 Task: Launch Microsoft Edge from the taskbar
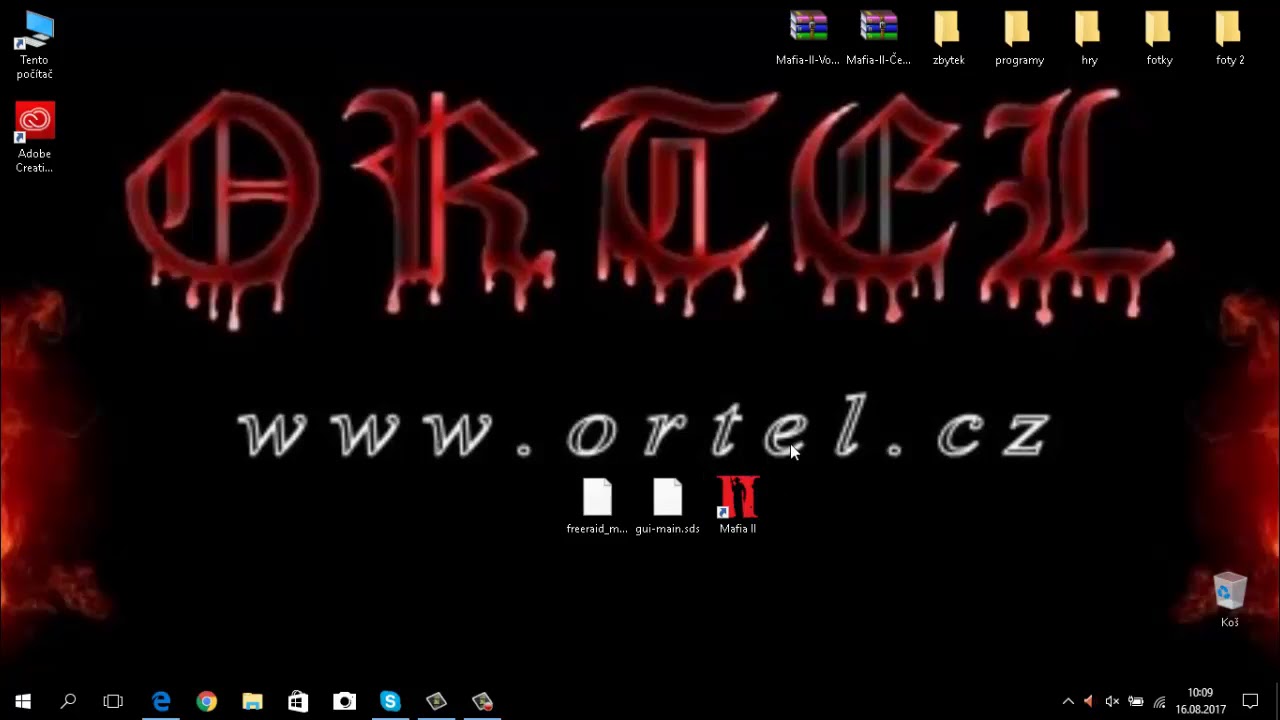[x=161, y=701]
